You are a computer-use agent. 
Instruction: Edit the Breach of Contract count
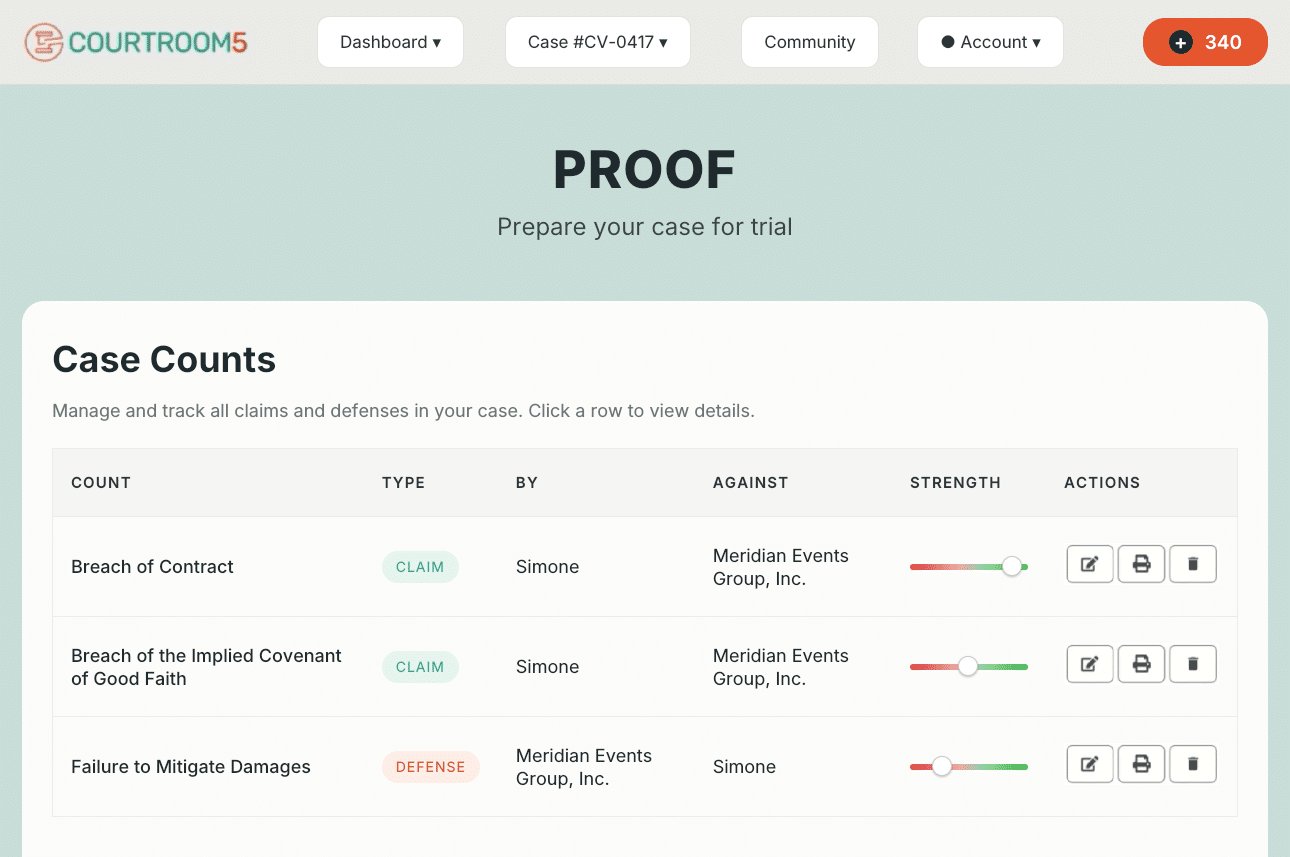1090,564
